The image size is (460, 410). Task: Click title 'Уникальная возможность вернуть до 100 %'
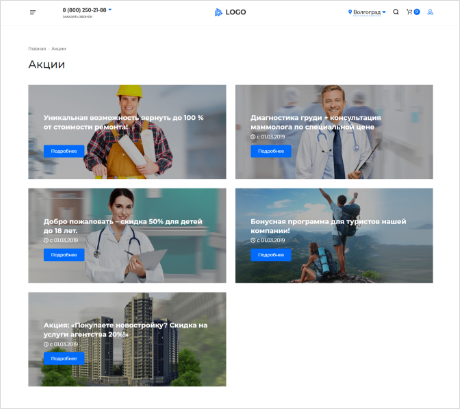(x=123, y=118)
